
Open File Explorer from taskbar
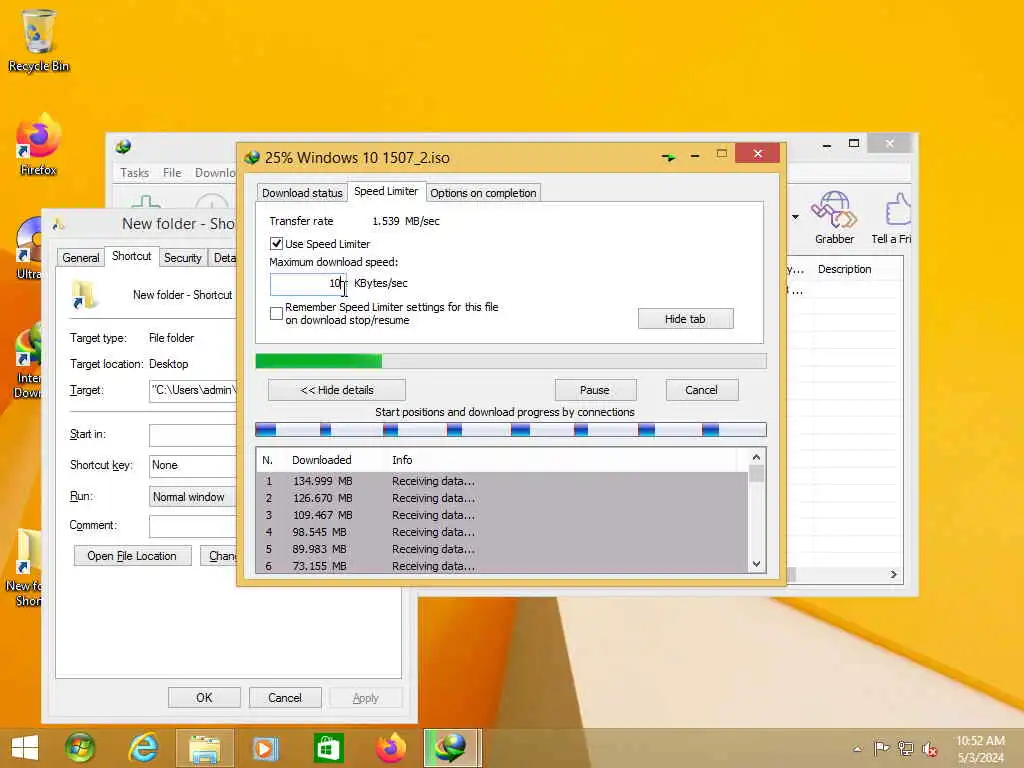pos(205,748)
